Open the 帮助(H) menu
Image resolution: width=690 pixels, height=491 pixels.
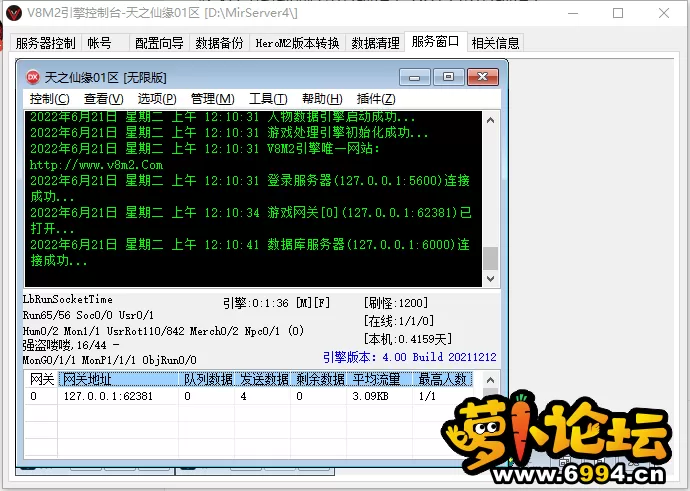[x=322, y=99]
